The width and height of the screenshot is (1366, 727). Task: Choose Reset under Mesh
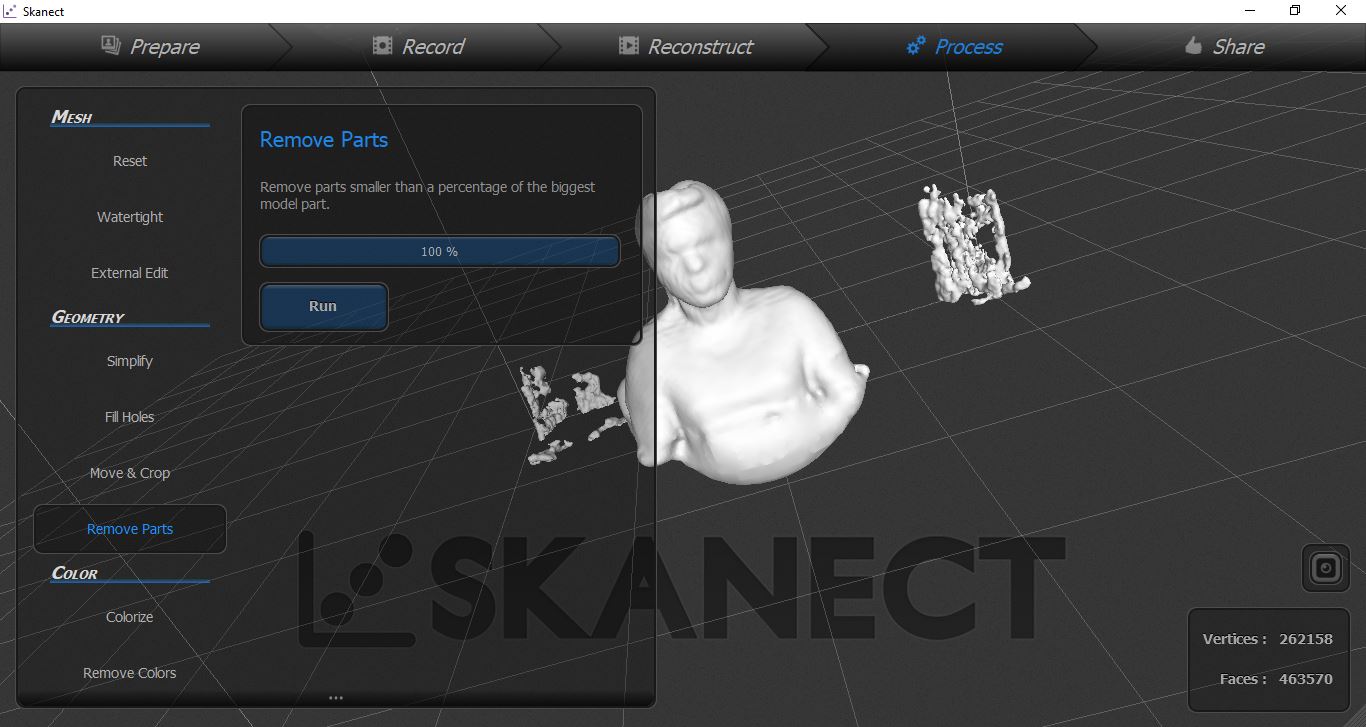(130, 161)
